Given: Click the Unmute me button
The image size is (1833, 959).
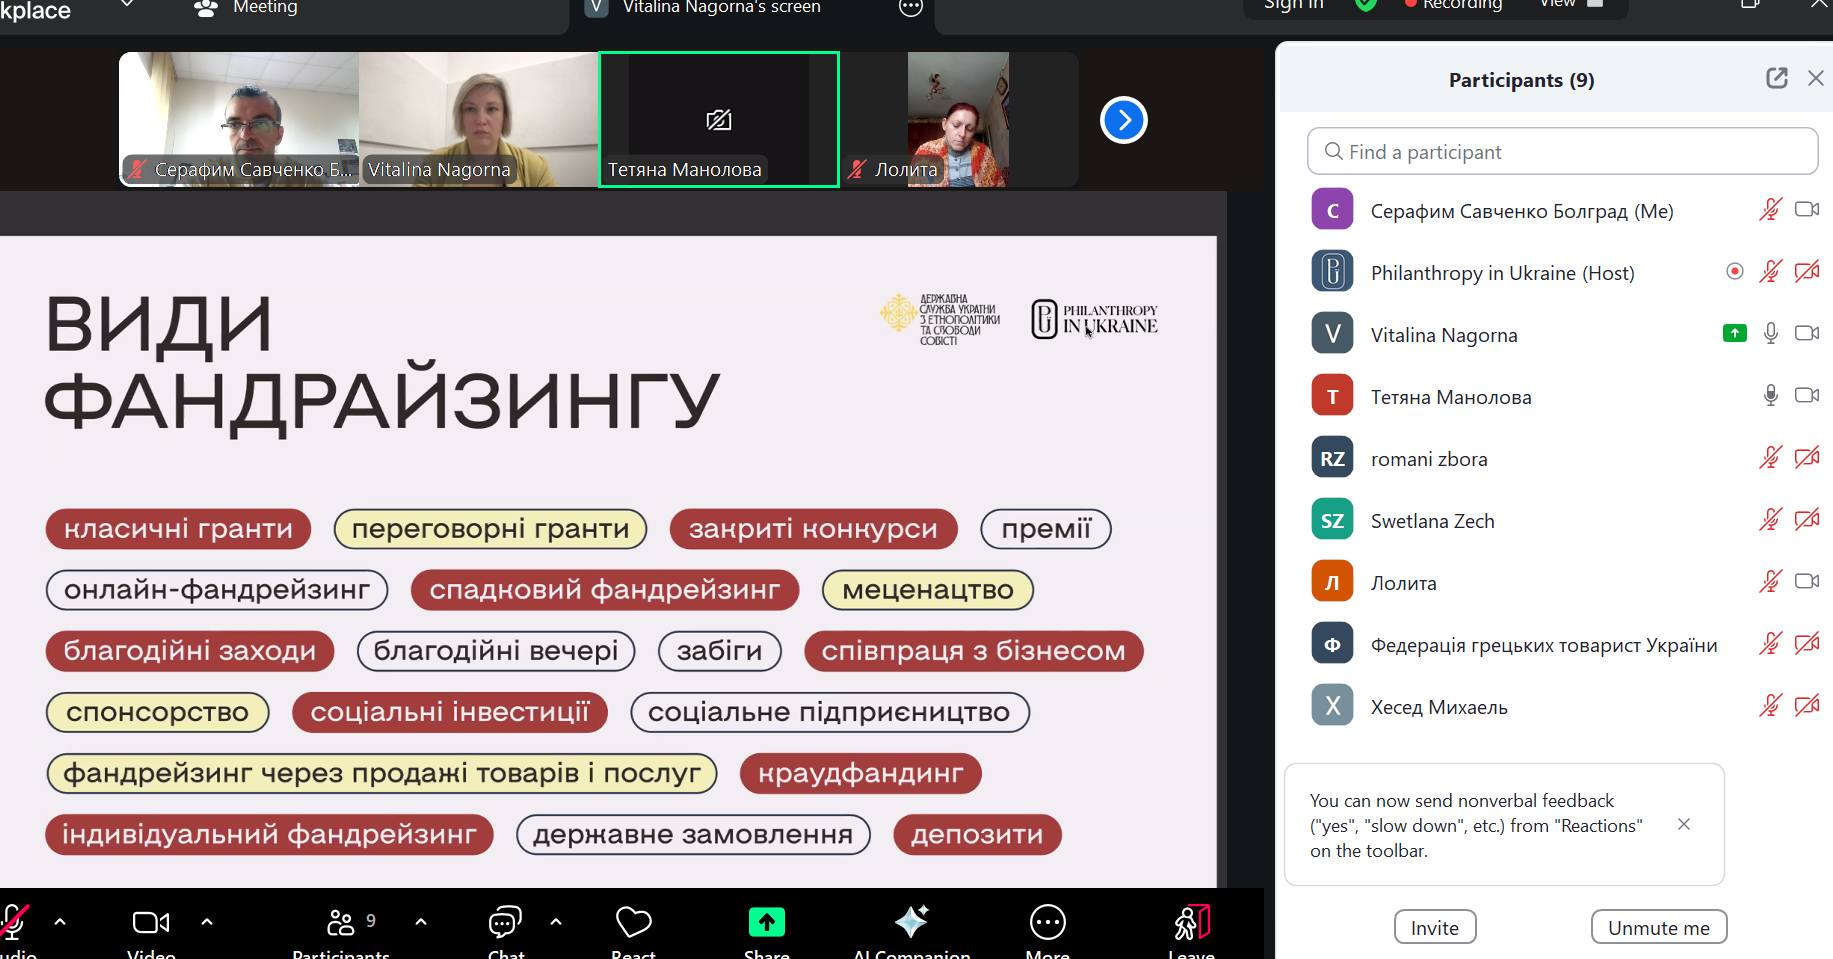Looking at the screenshot, I should pos(1658,927).
